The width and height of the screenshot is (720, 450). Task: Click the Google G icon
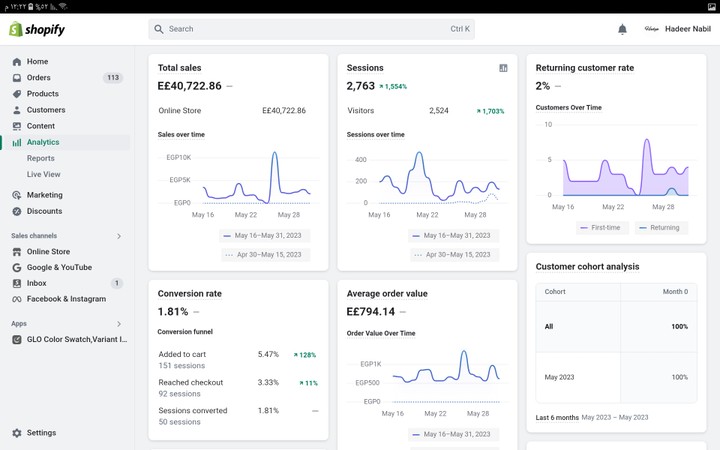point(17,267)
